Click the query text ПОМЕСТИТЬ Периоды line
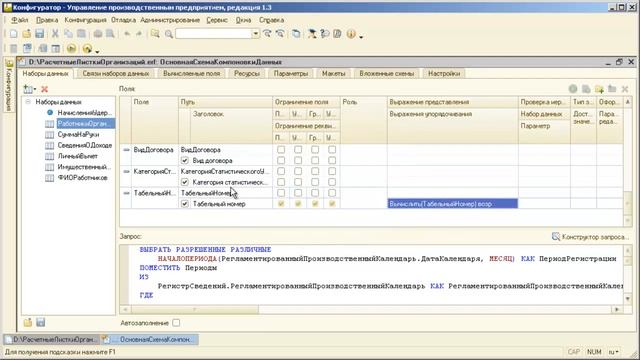The height and width of the screenshot is (360, 640). pos(178,268)
